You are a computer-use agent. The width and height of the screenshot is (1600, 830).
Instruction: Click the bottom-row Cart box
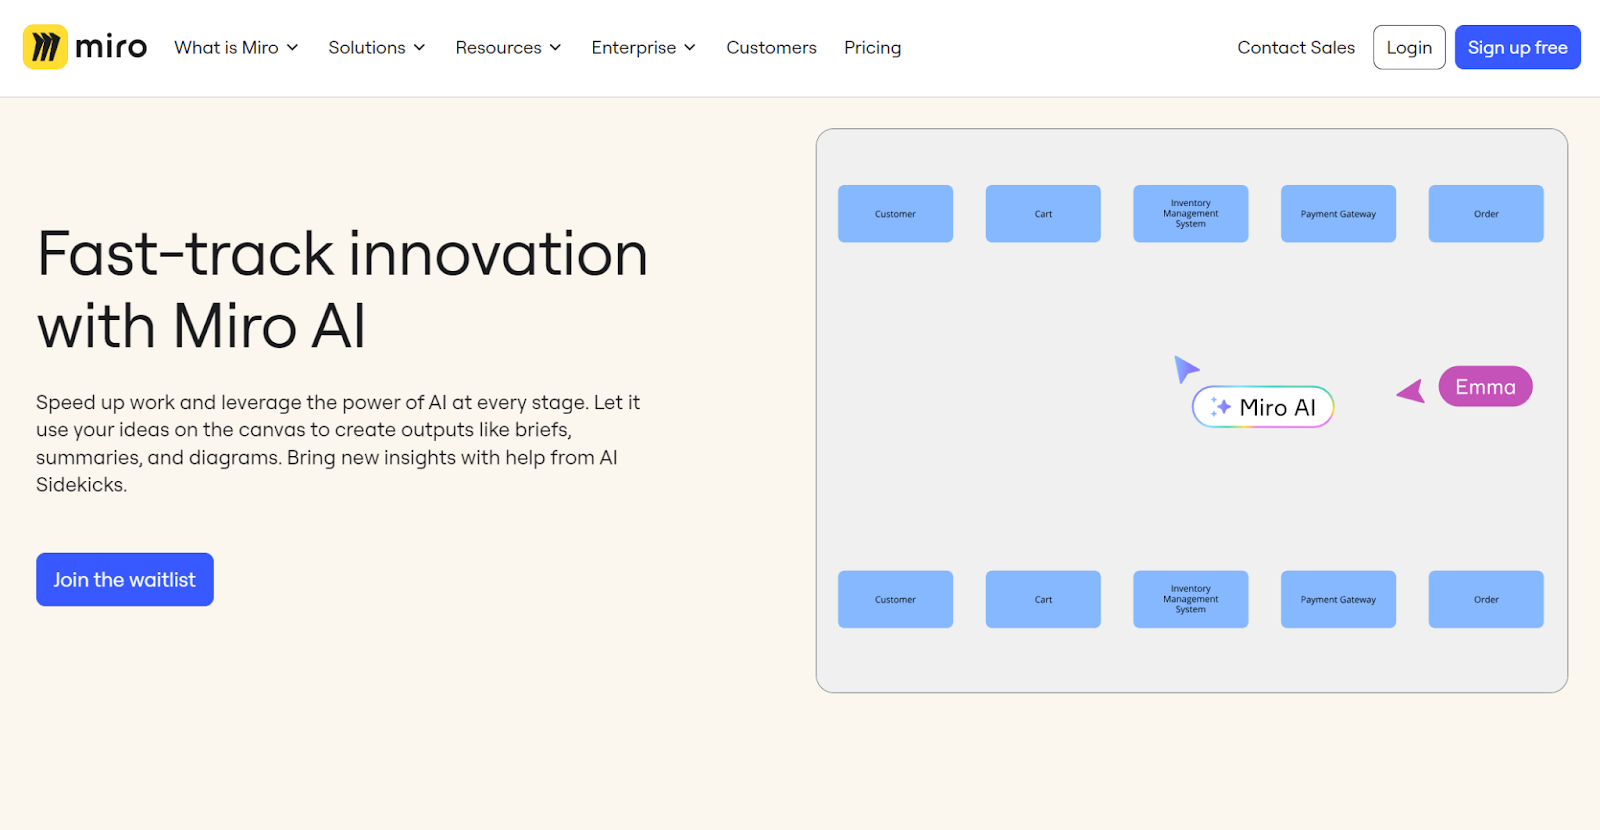[x=1043, y=600]
